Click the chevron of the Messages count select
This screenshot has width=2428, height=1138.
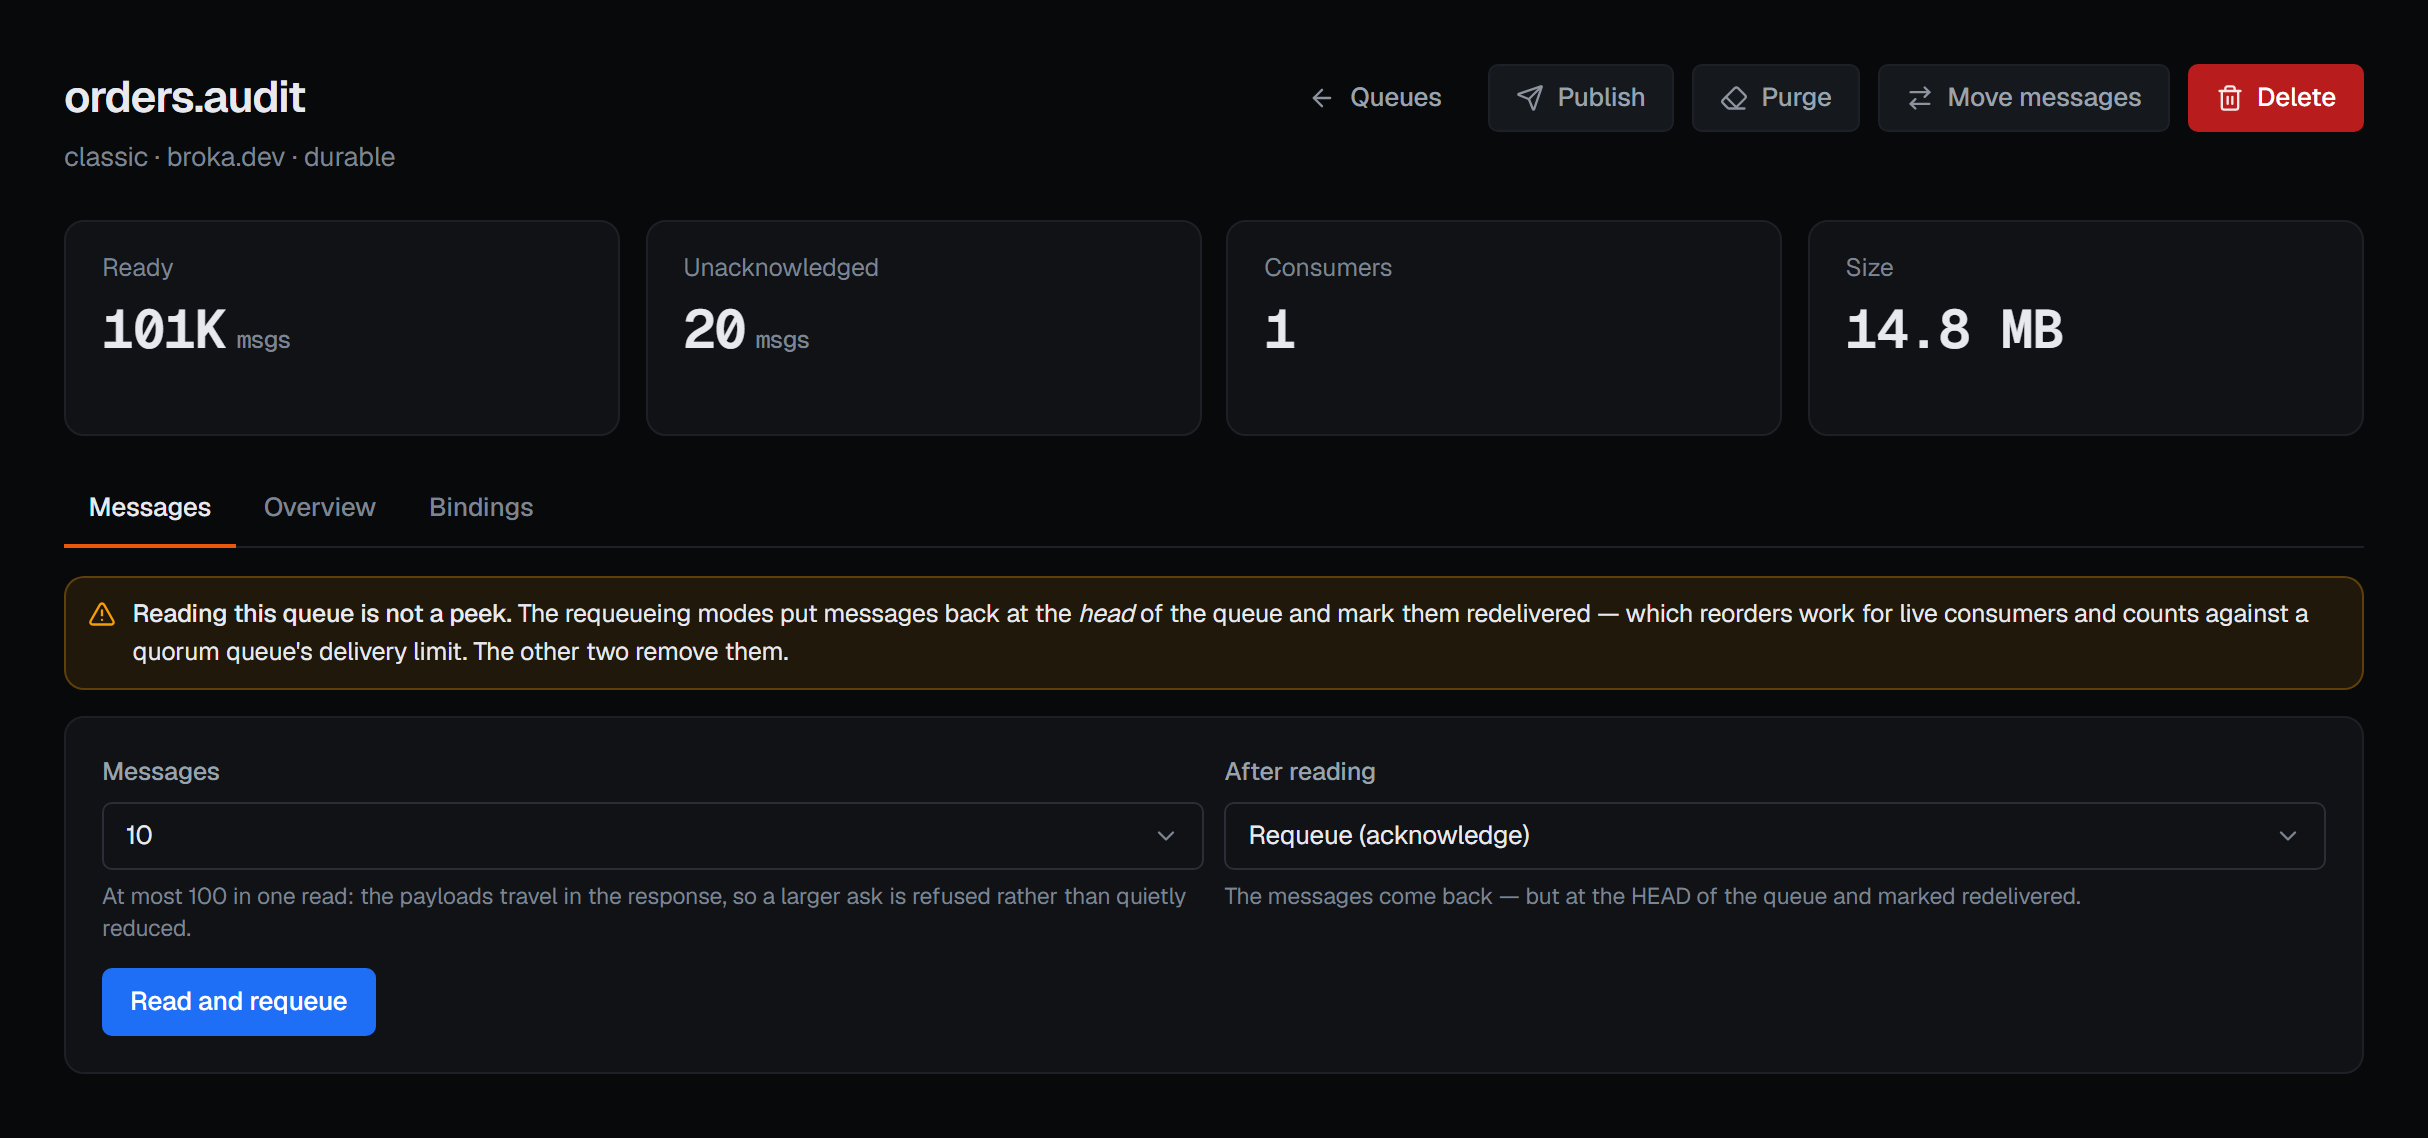tap(1165, 836)
